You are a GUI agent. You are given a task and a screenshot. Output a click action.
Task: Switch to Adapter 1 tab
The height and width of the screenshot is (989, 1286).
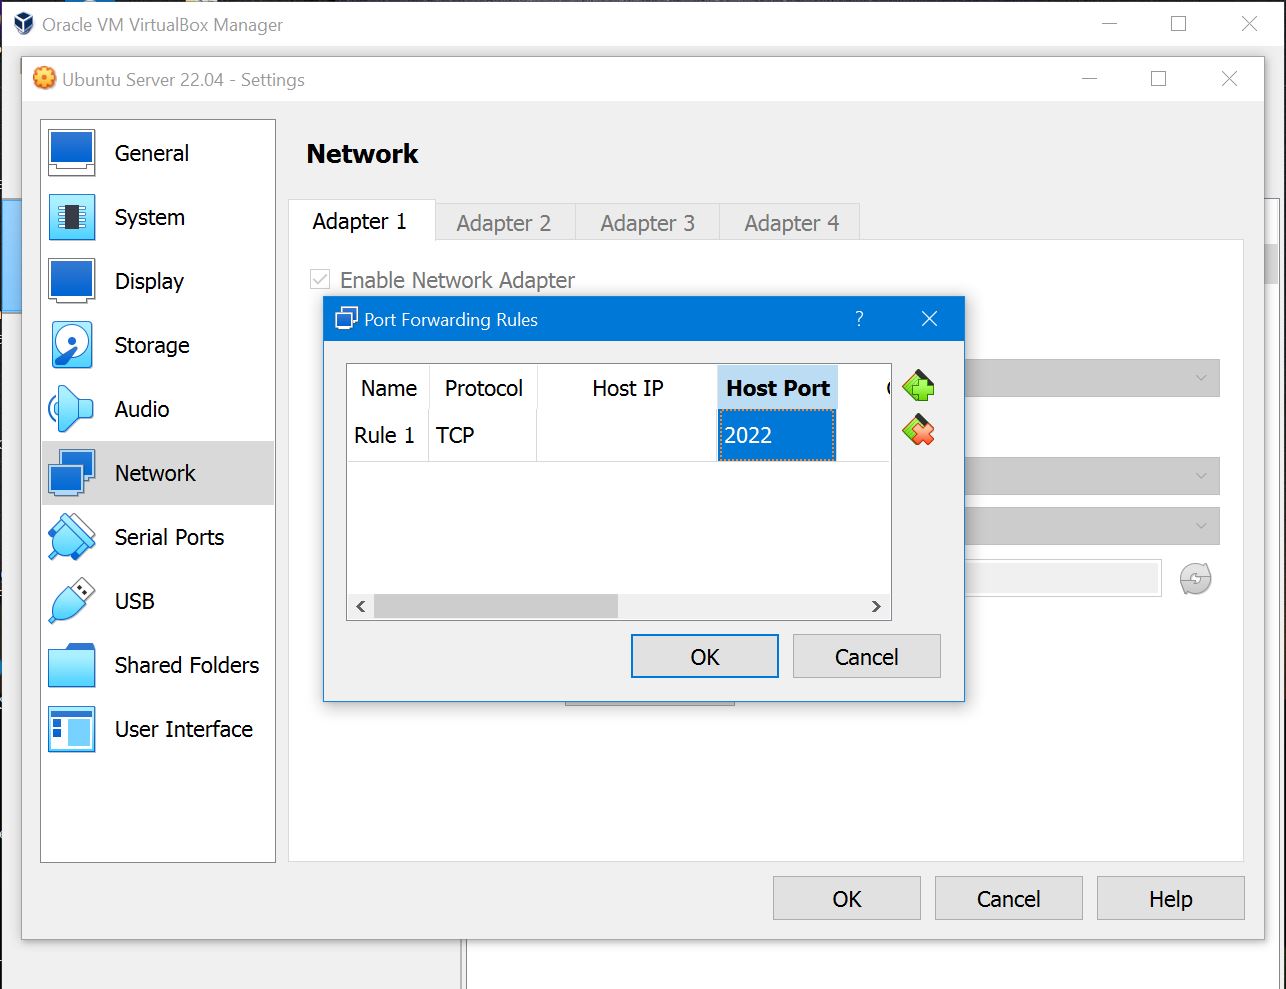[x=360, y=221]
